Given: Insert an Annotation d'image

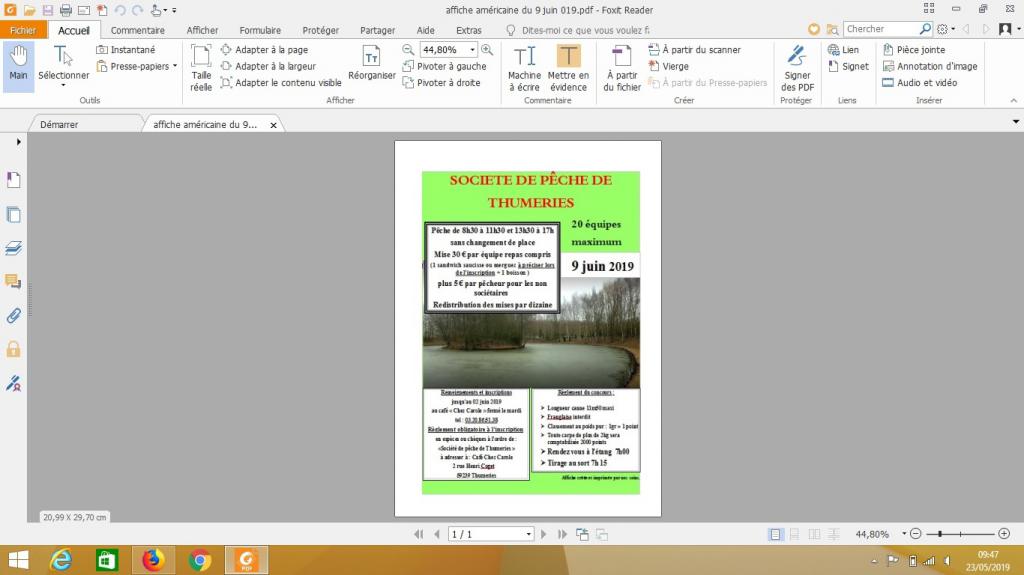Looking at the screenshot, I should pyautogui.click(x=930, y=66).
